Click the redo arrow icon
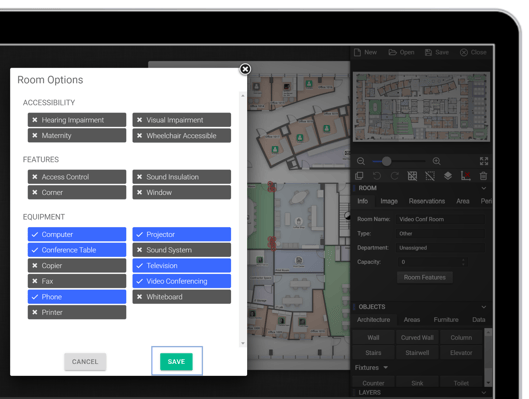The height and width of the screenshot is (399, 529). (394, 176)
